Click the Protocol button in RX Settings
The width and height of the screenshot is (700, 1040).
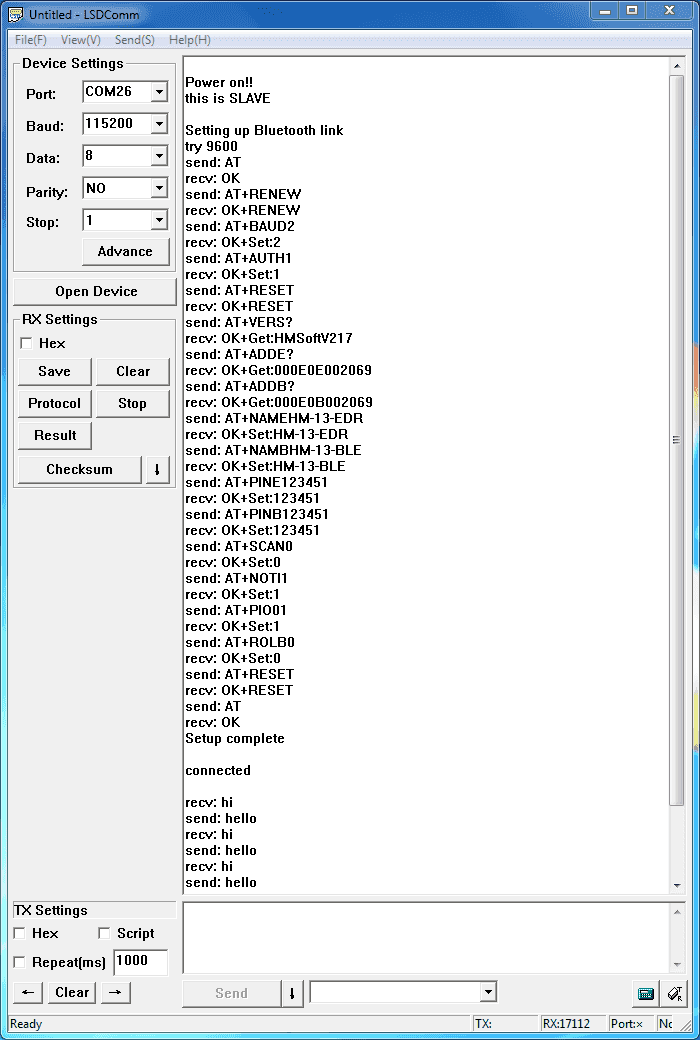(x=54, y=403)
